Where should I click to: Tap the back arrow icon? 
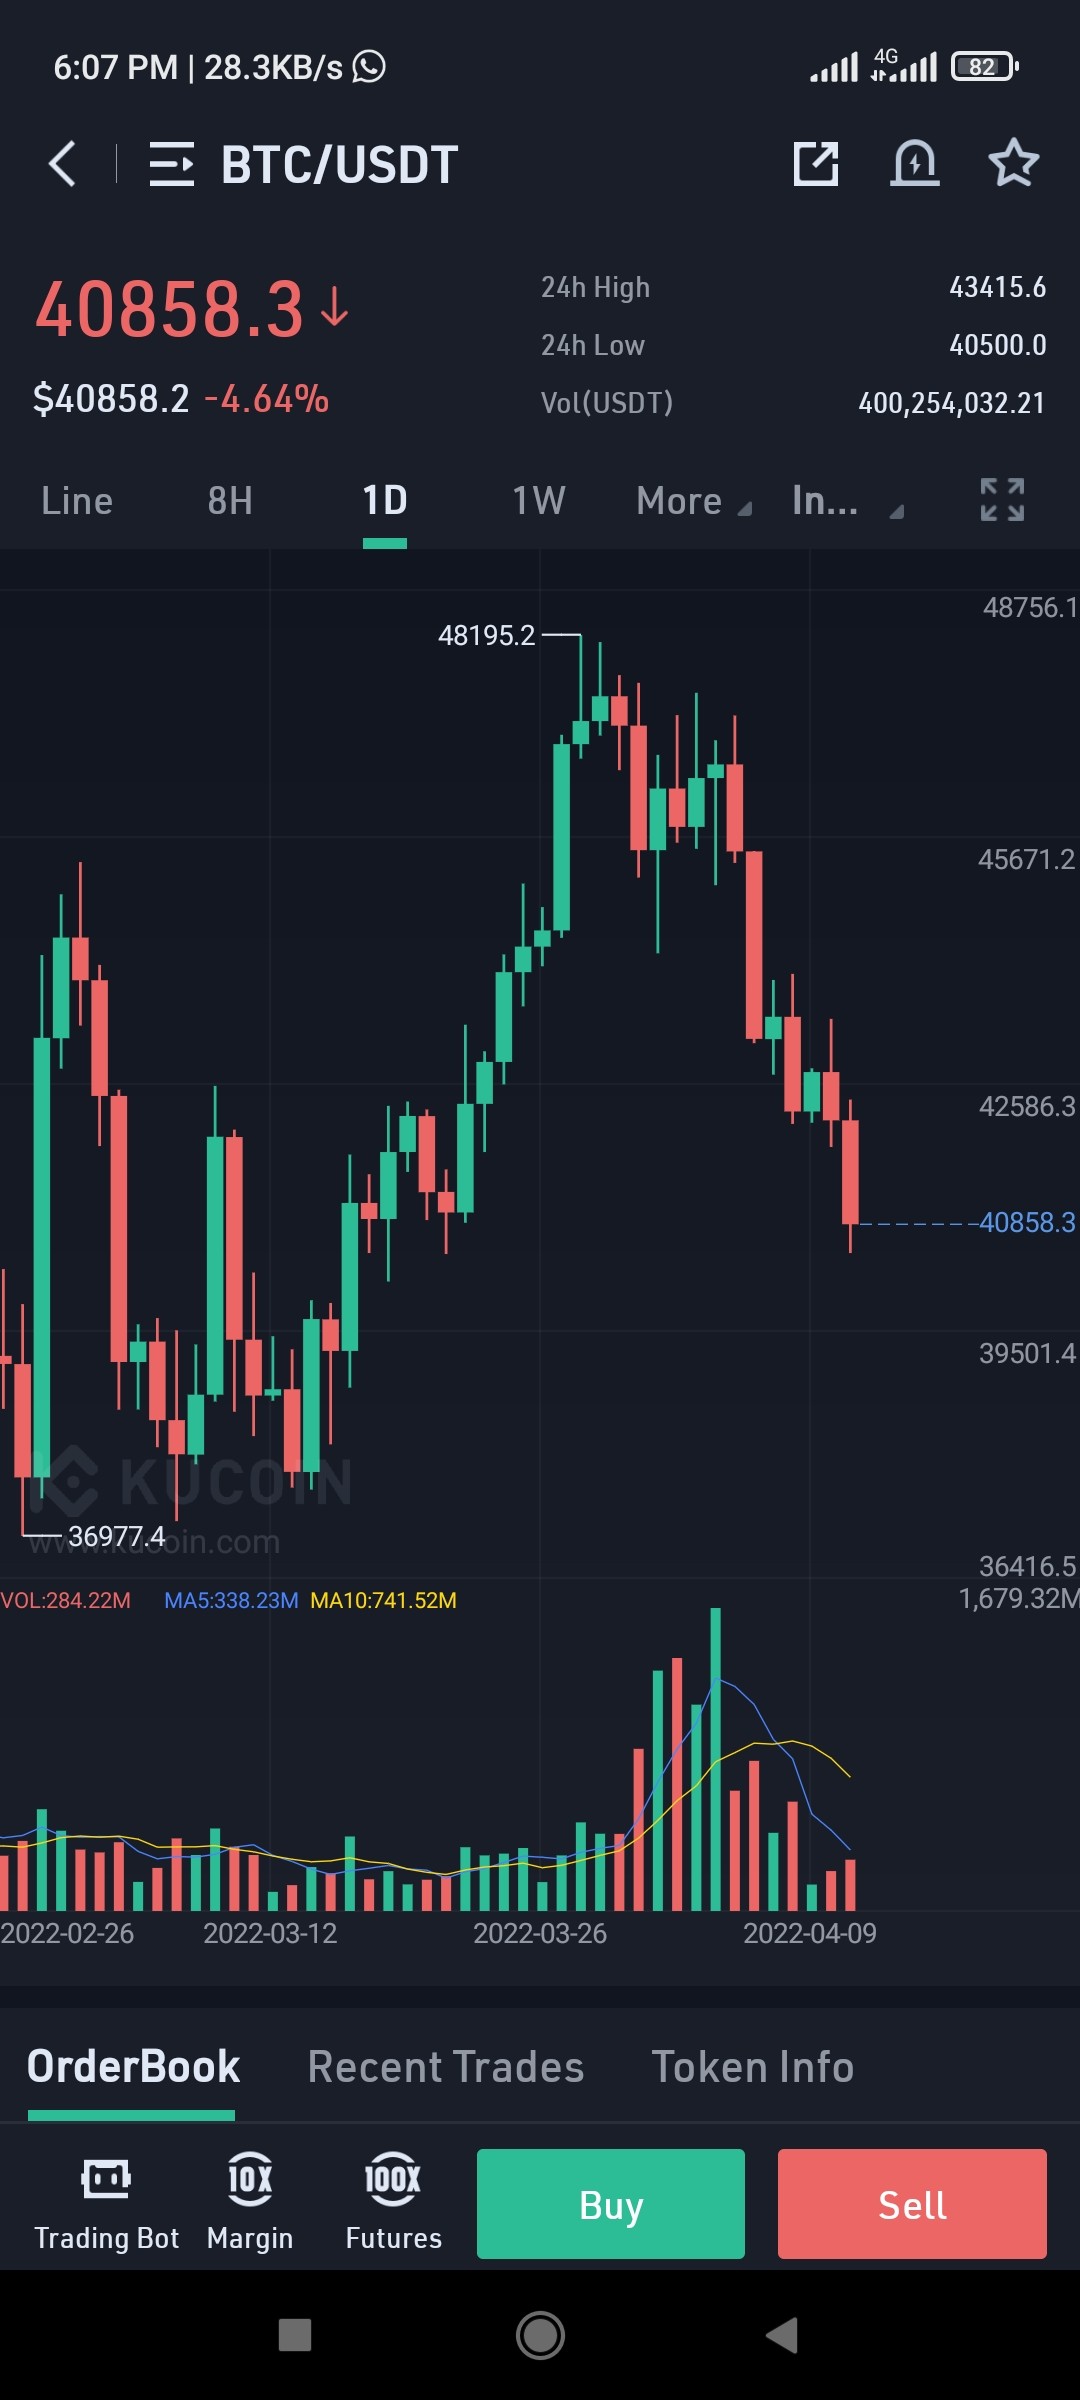62,164
